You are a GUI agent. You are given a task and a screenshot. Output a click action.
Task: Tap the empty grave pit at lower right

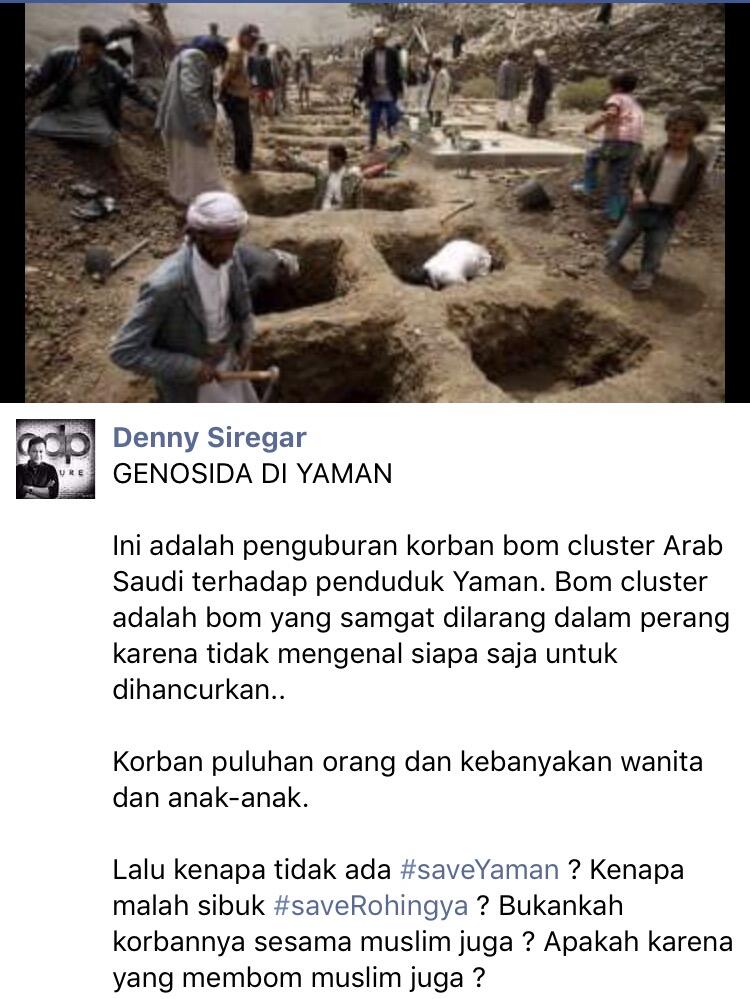point(549,345)
